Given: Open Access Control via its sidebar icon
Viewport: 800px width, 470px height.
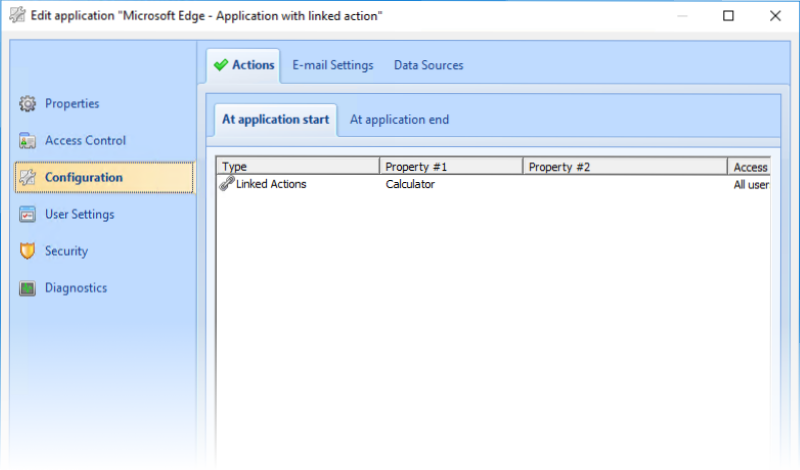Looking at the screenshot, I should (28, 141).
